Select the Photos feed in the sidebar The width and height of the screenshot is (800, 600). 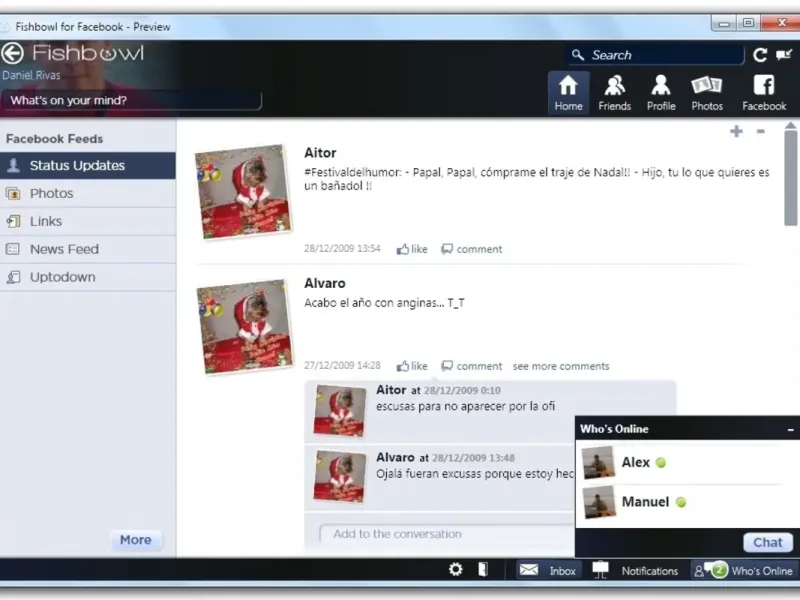88,193
